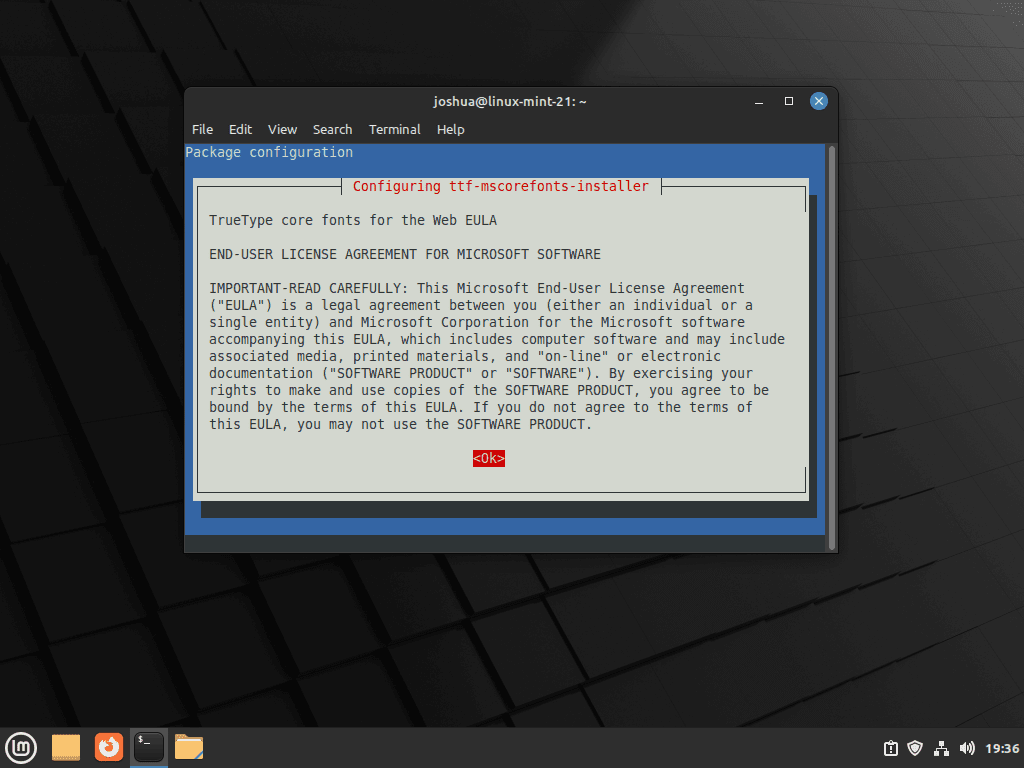
Task: Click the Configuring ttf-mscorefonts-installer title
Action: pos(500,186)
